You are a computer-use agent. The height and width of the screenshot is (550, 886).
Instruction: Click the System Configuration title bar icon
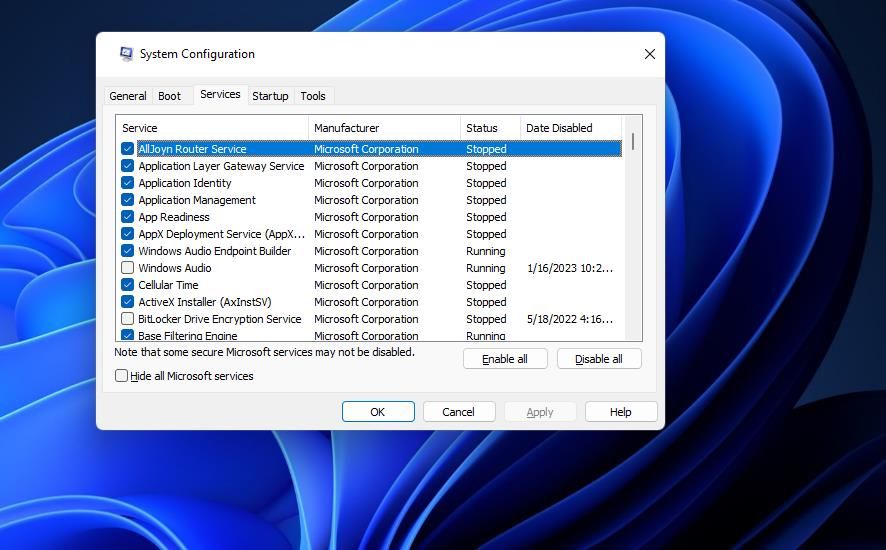coord(126,54)
